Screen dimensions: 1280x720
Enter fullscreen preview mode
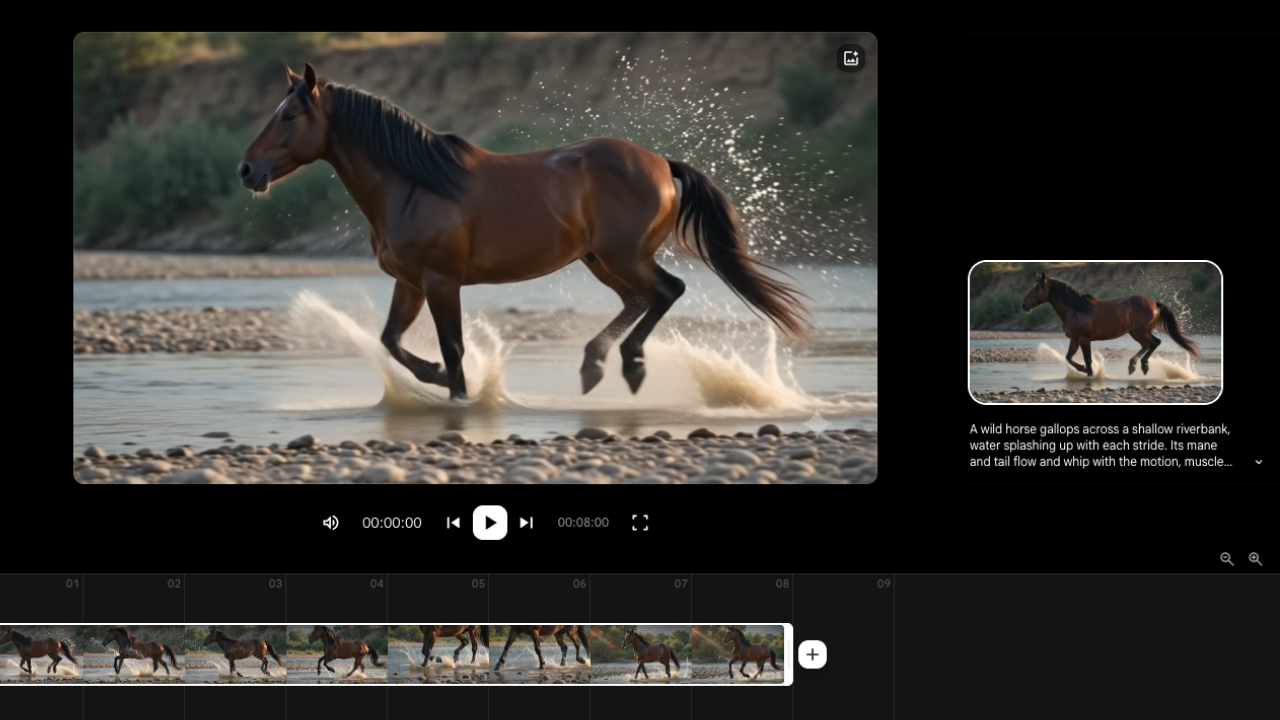(x=640, y=523)
